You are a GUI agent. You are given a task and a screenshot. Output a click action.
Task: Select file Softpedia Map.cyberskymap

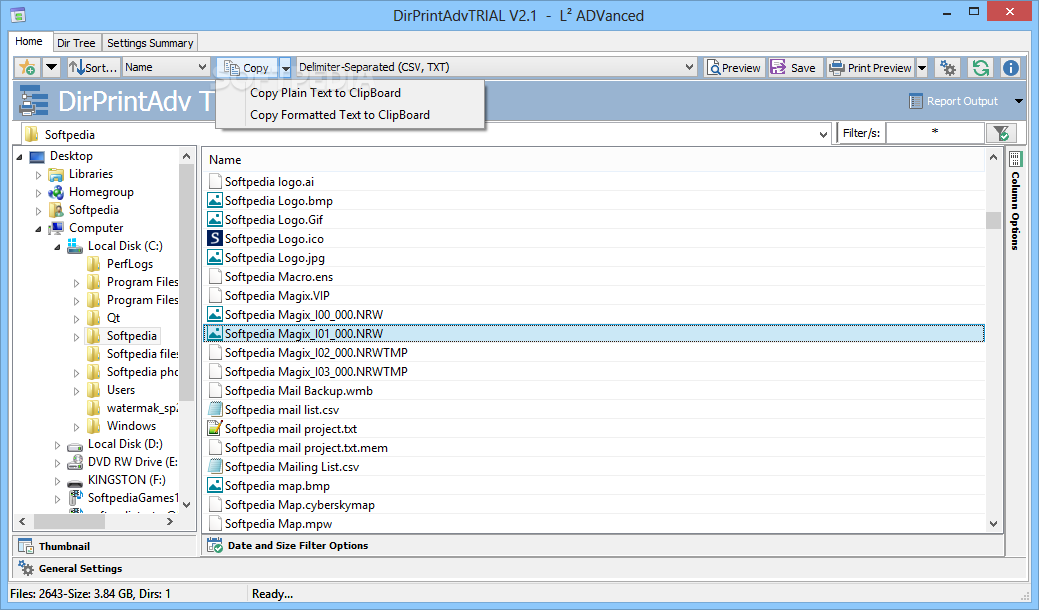pyautogui.click(x=300, y=505)
